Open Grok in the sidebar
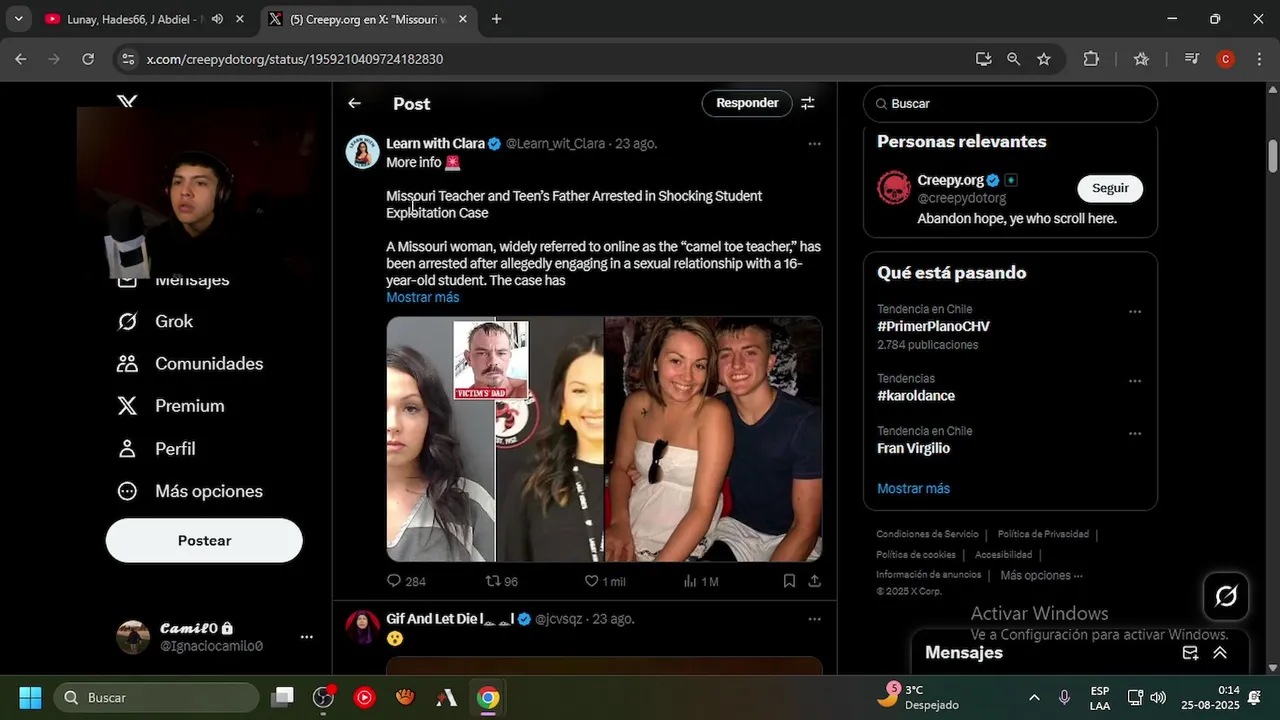The height and width of the screenshot is (720, 1280). click(x=155, y=321)
